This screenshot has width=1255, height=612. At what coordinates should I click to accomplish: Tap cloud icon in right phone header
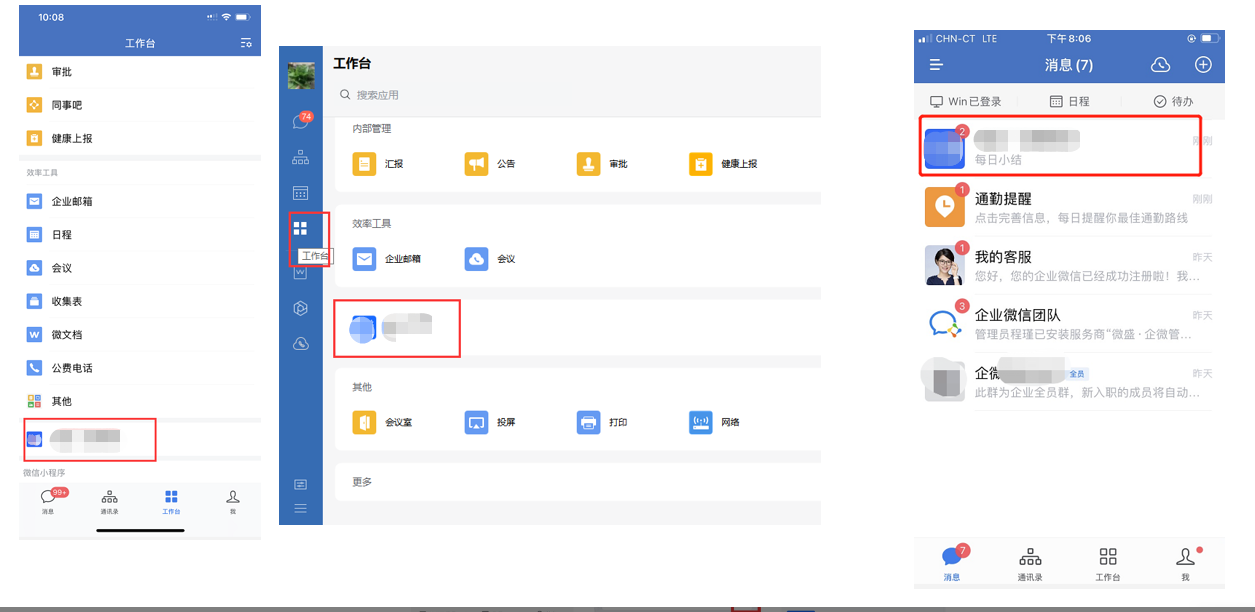pyautogui.click(x=1161, y=65)
